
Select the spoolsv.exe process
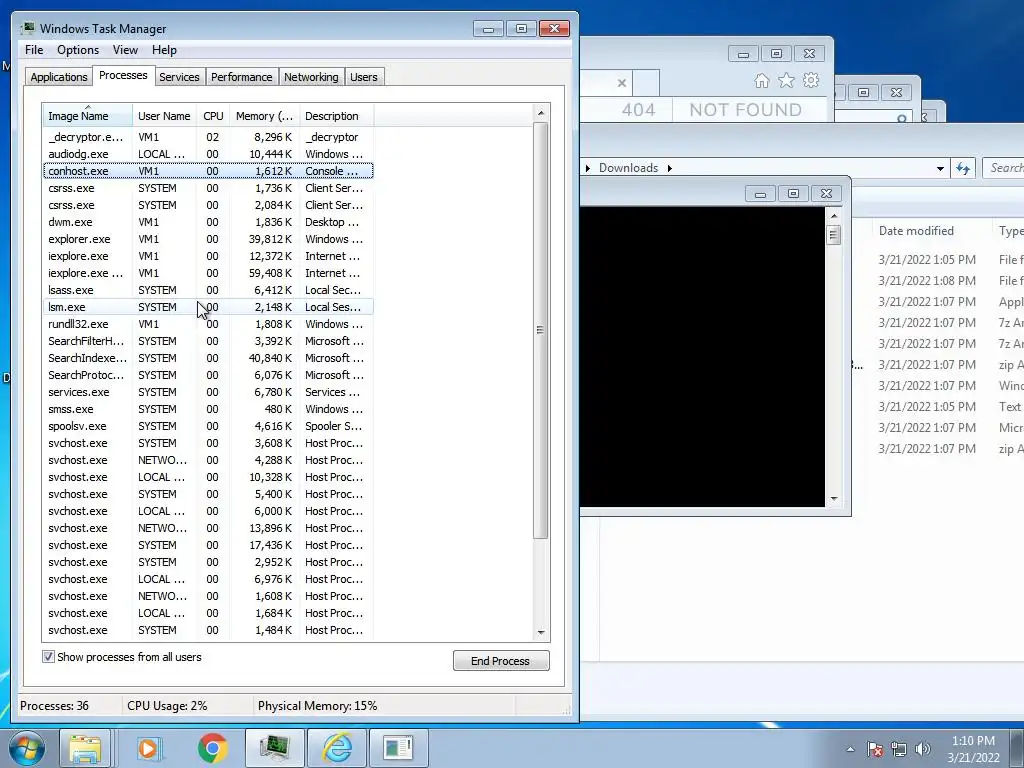click(208, 426)
